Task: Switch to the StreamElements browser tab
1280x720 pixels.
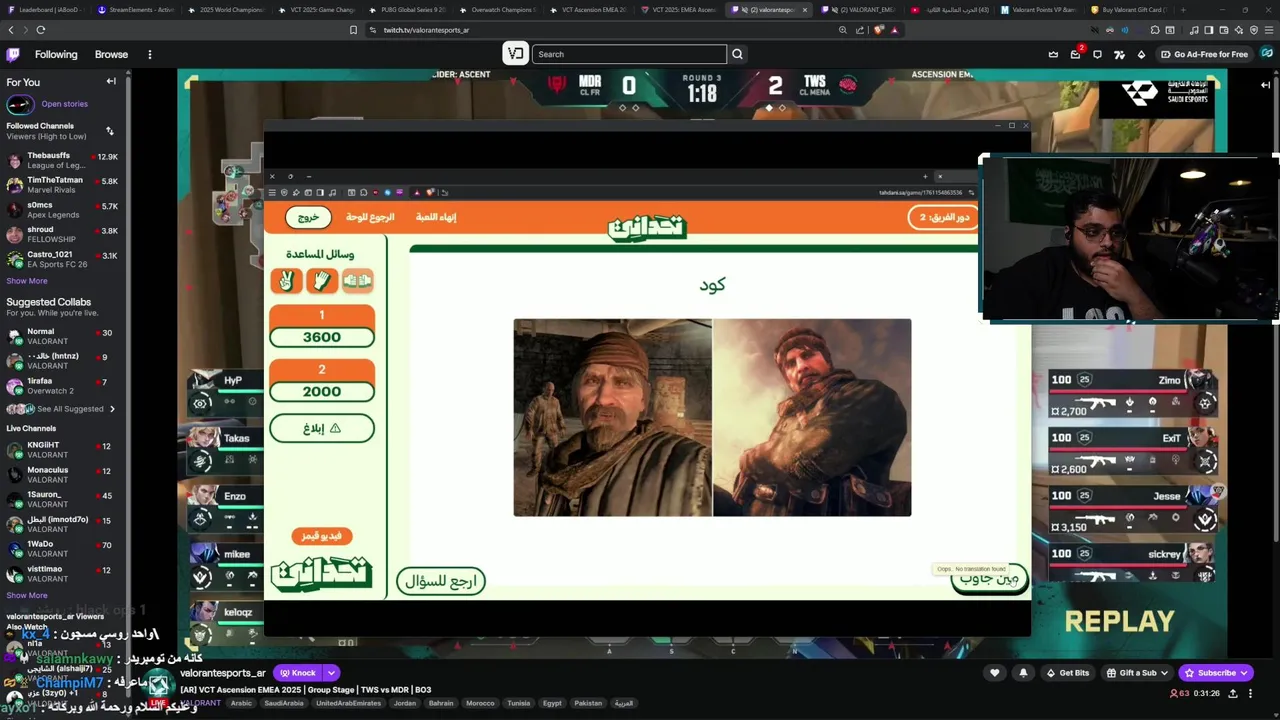Action: pos(136,10)
